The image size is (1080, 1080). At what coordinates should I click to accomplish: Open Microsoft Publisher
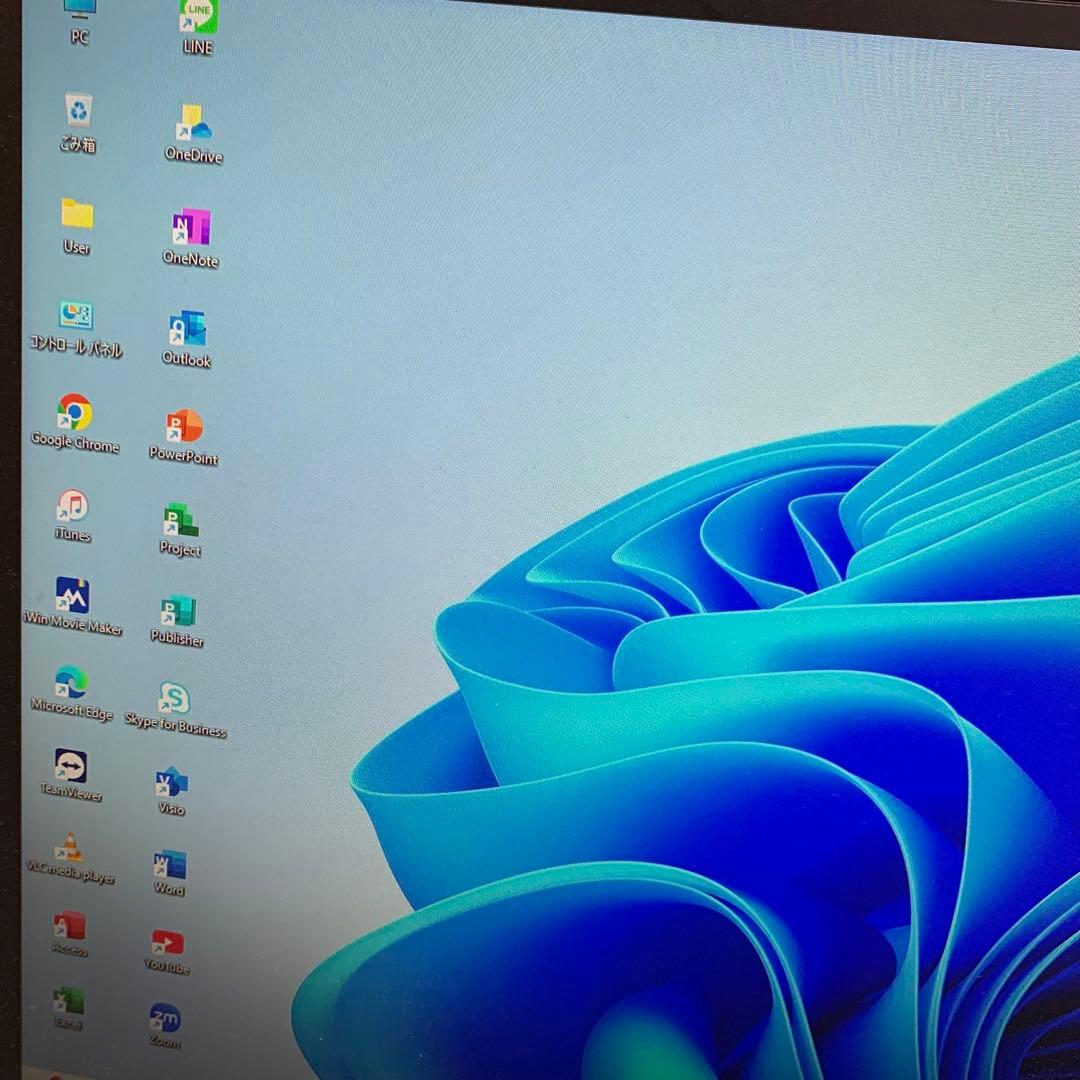coord(177,614)
